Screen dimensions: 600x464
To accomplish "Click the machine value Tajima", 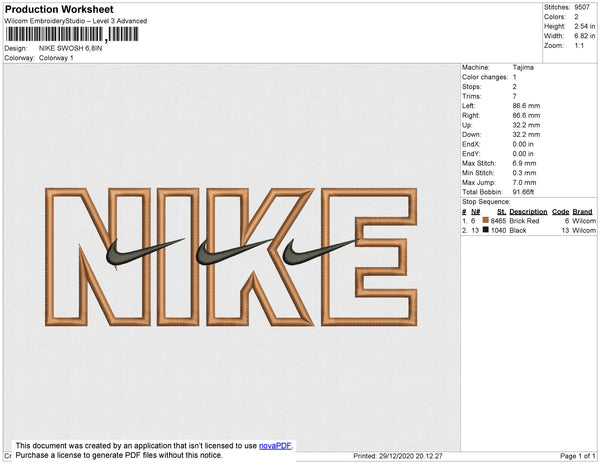I will [x=523, y=67].
